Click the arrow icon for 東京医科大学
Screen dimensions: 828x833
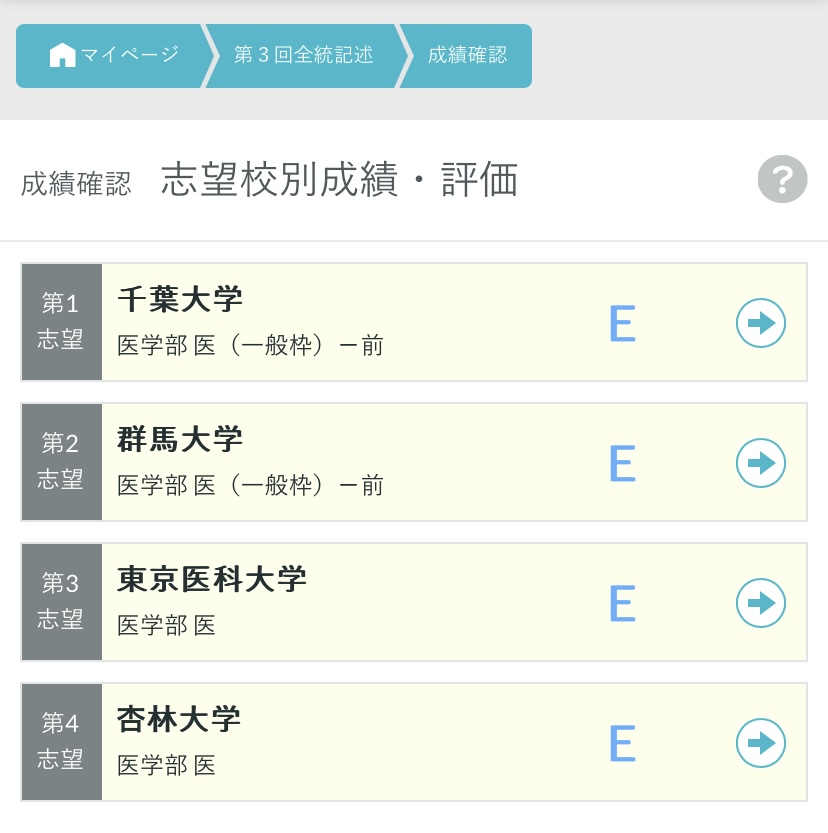coord(761,603)
